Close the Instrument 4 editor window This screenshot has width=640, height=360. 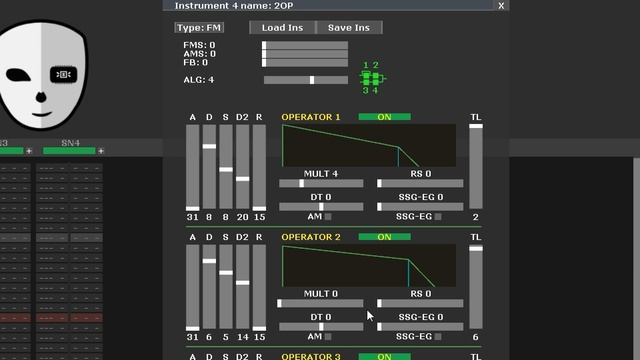click(x=501, y=5)
